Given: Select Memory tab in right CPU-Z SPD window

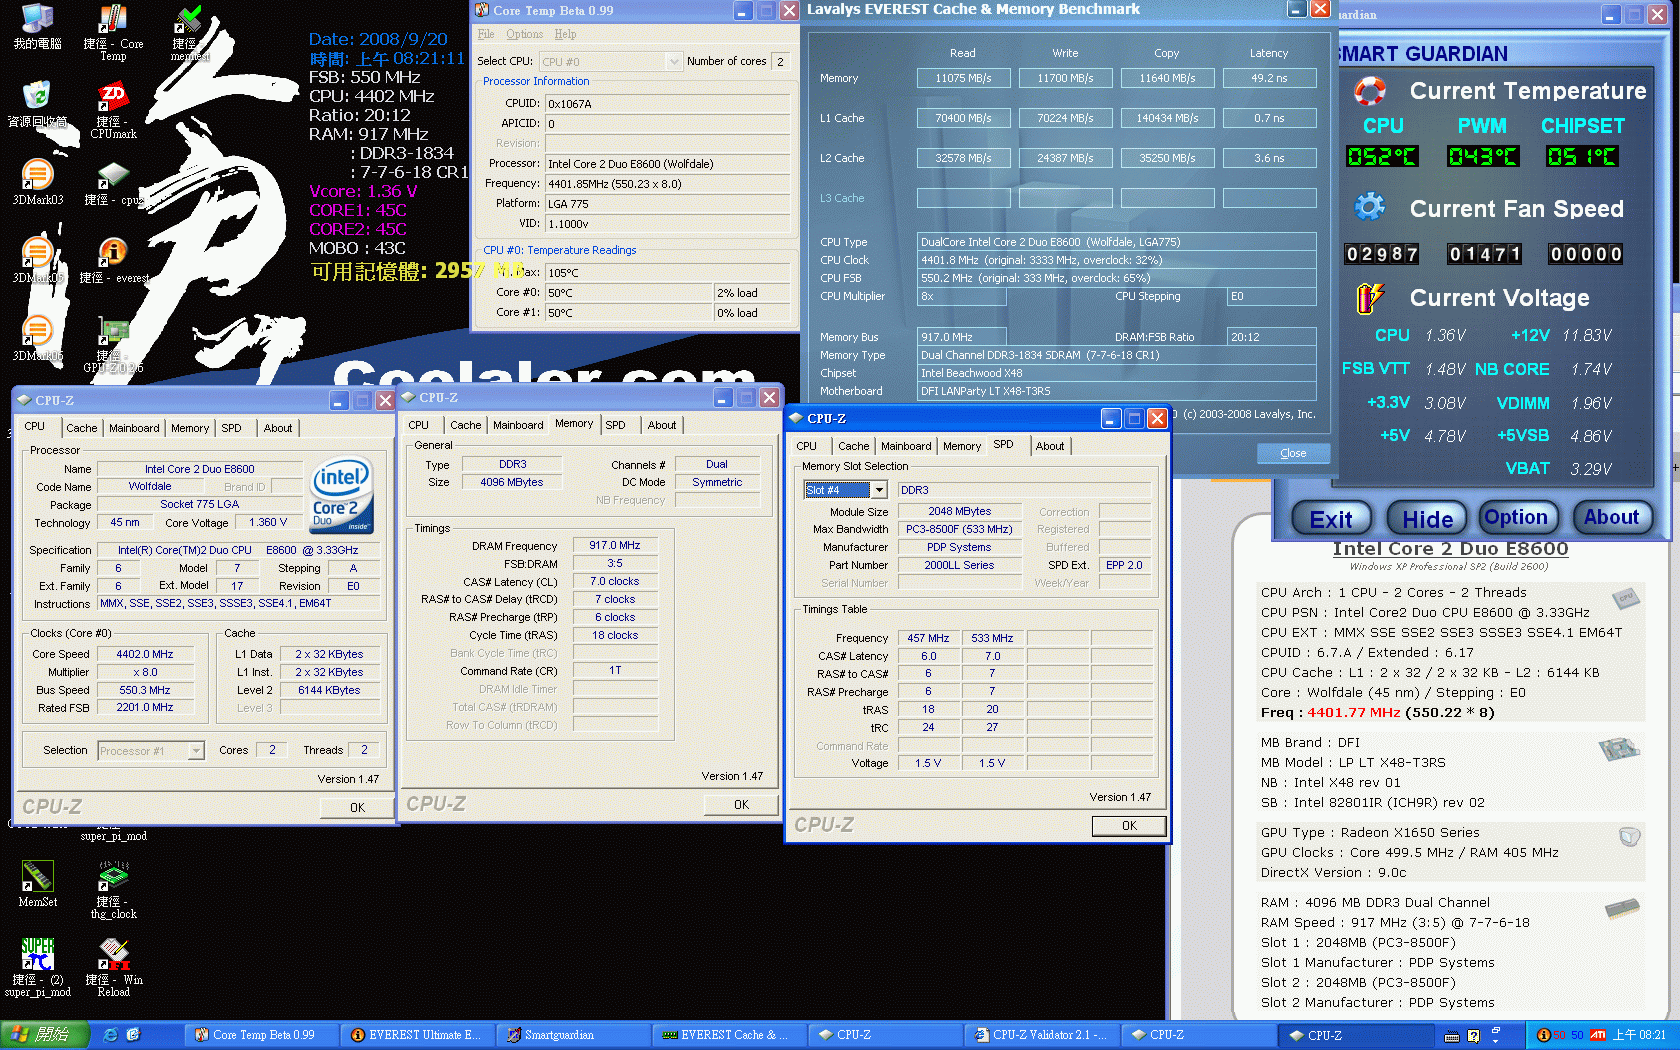Looking at the screenshot, I should (x=962, y=446).
